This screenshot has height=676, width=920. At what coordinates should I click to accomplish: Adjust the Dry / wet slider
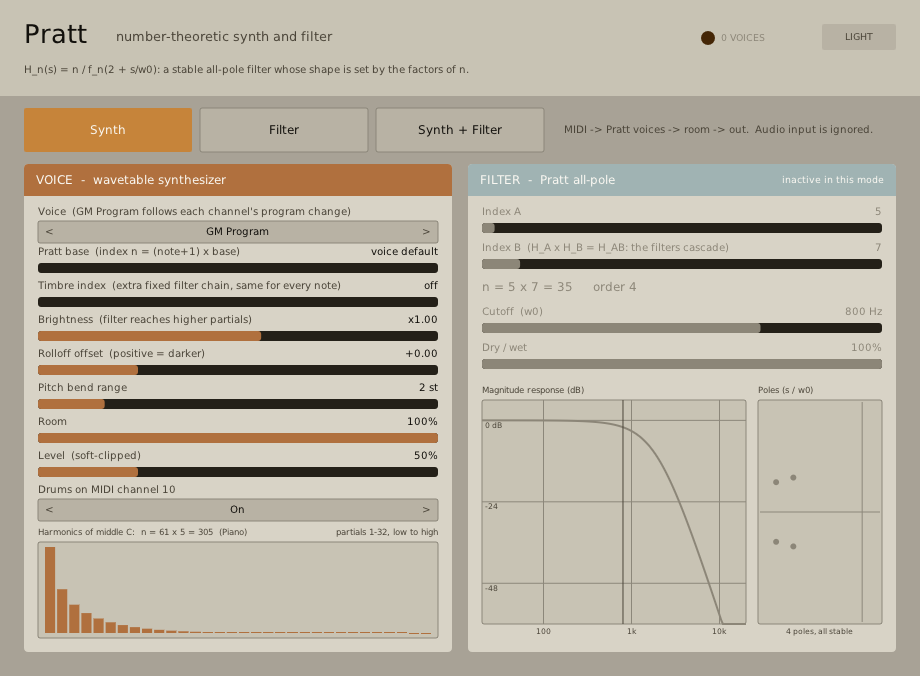(x=682, y=364)
